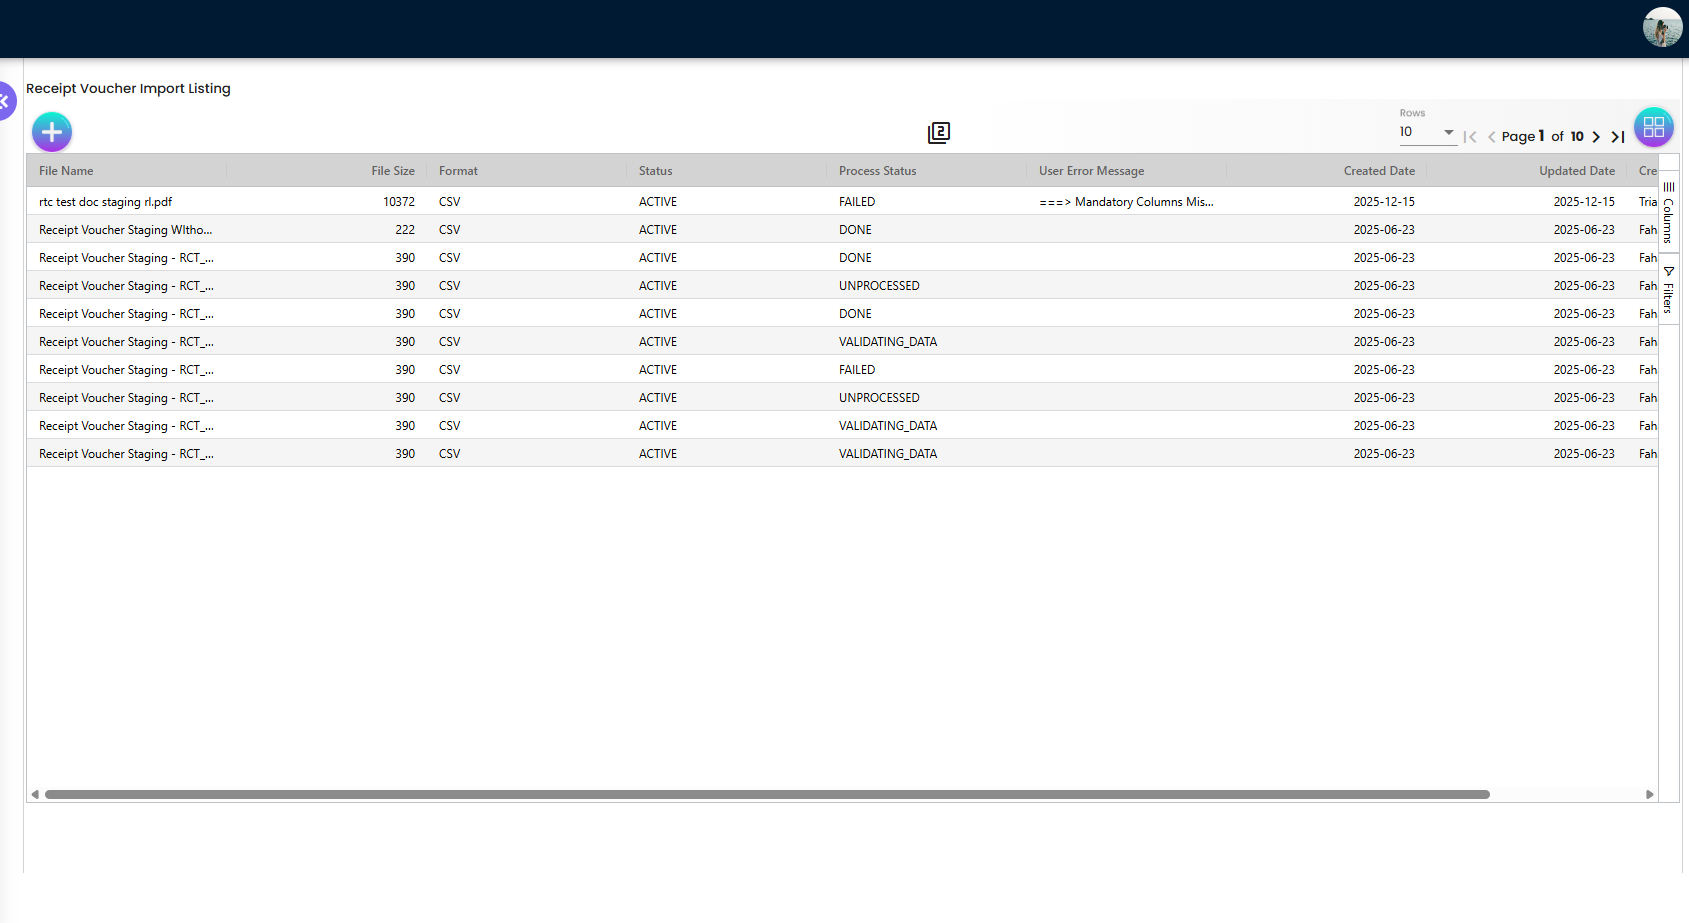
Task: Open the Columns side panel
Action: [1668, 212]
